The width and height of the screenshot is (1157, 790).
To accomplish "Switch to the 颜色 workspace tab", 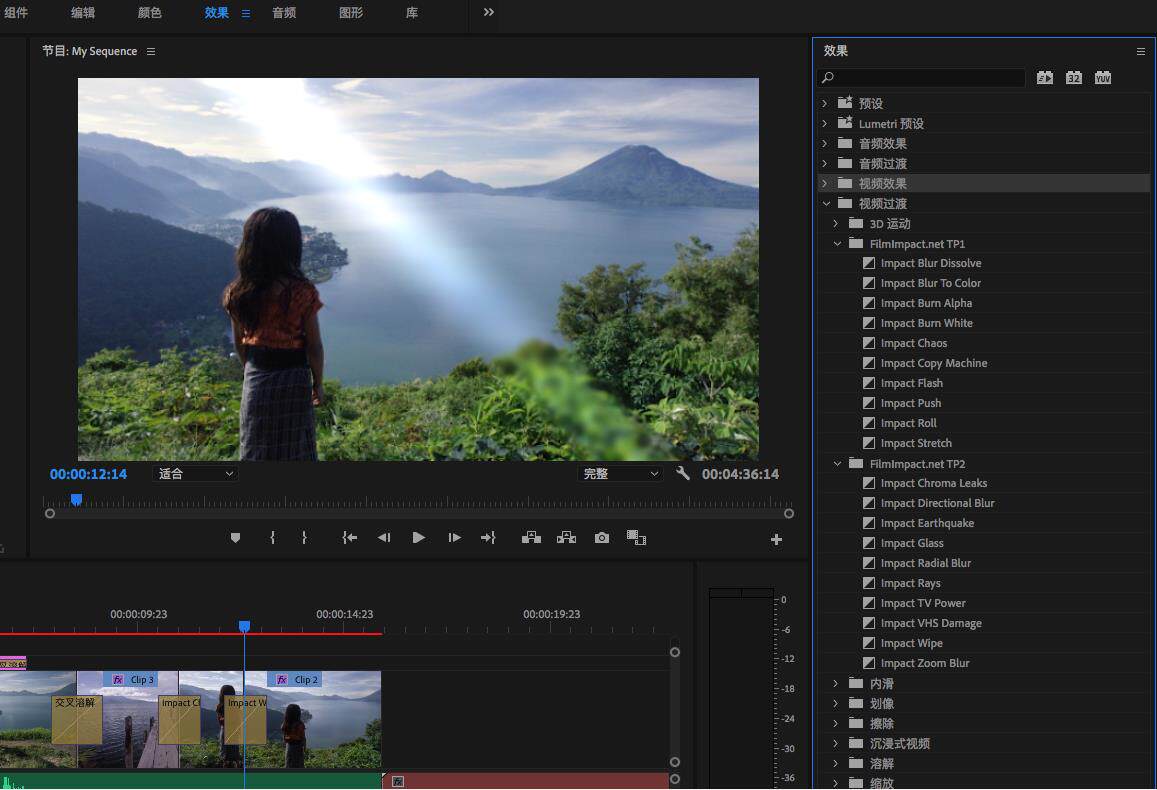I will click(x=149, y=13).
